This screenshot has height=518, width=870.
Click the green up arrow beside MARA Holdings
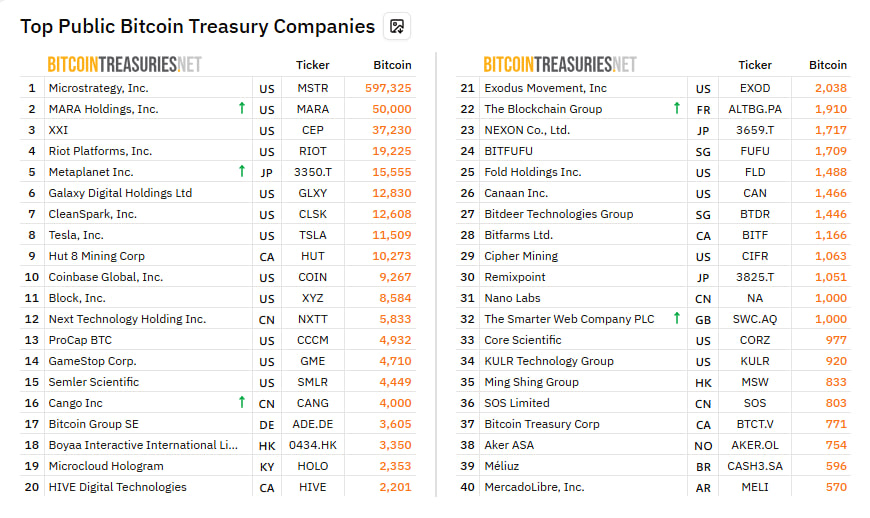[x=242, y=108]
